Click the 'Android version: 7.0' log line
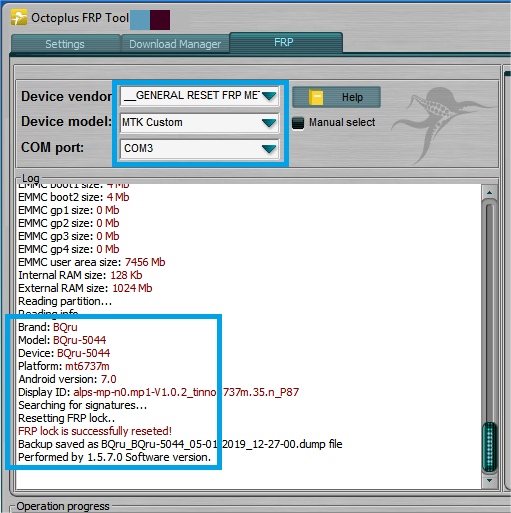This screenshot has height=513, width=511. tap(67, 379)
